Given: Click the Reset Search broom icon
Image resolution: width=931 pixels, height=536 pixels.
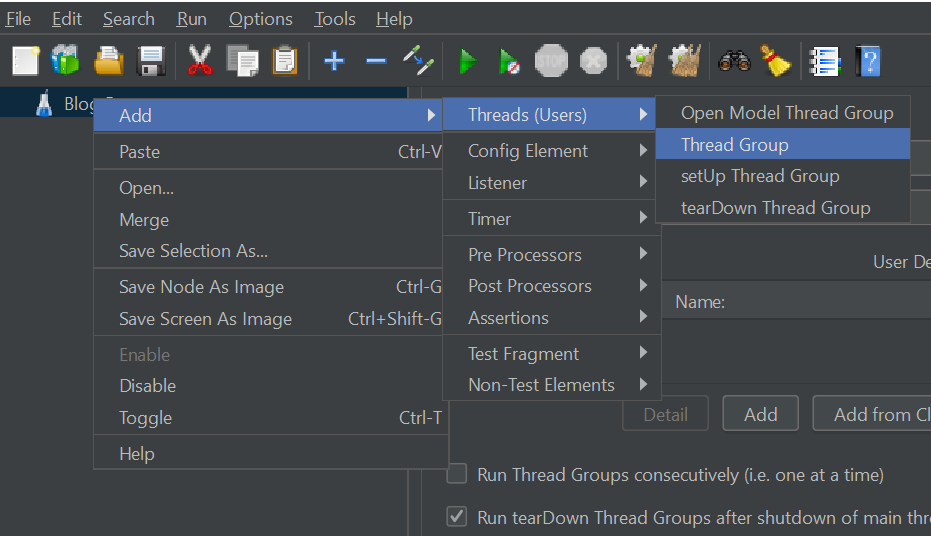Looking at the screenshot, I should click(x=776, y=61).
